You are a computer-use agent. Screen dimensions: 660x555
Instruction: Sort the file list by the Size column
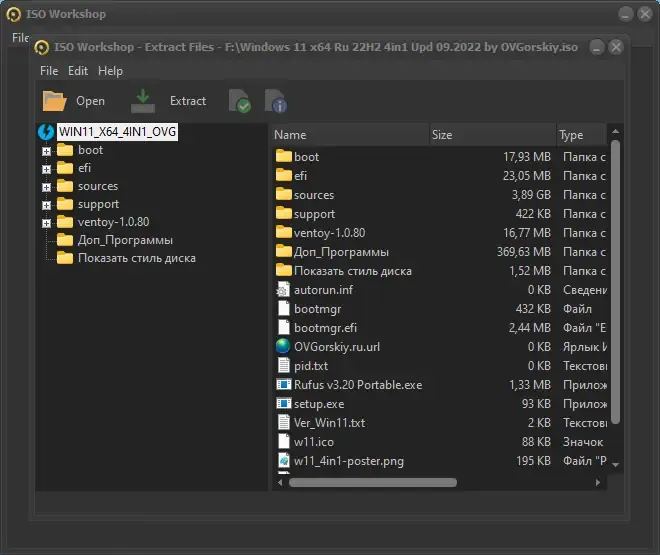click(x=492, y=135)
